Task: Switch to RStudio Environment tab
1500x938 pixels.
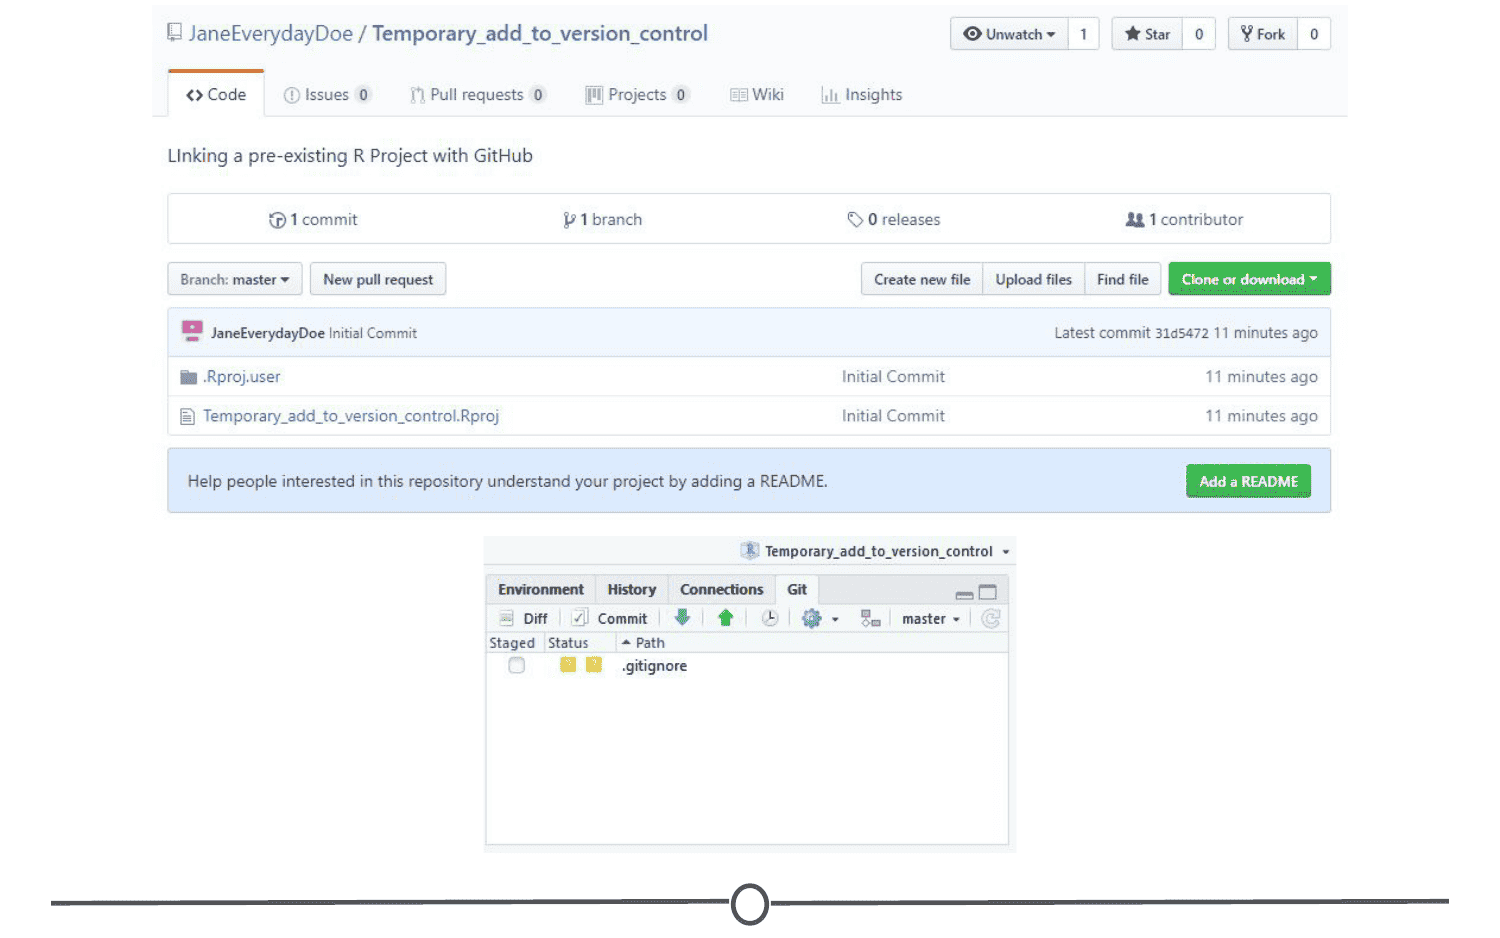Action: coord(541,589)
